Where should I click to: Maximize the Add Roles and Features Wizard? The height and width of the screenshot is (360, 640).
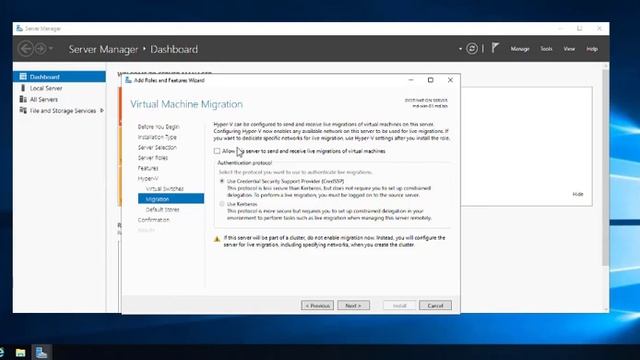tap(430, 80)
